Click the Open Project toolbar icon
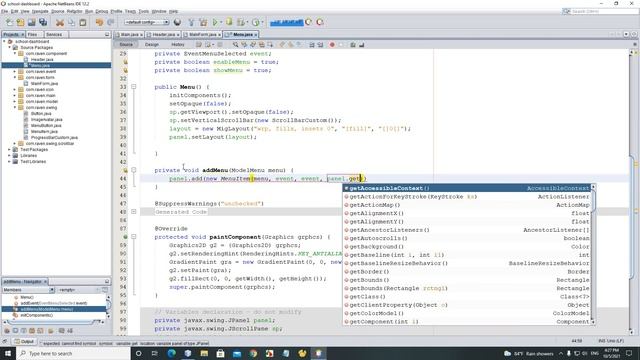The height and width of the screenshot is (360, 640). tap(31, 22)
